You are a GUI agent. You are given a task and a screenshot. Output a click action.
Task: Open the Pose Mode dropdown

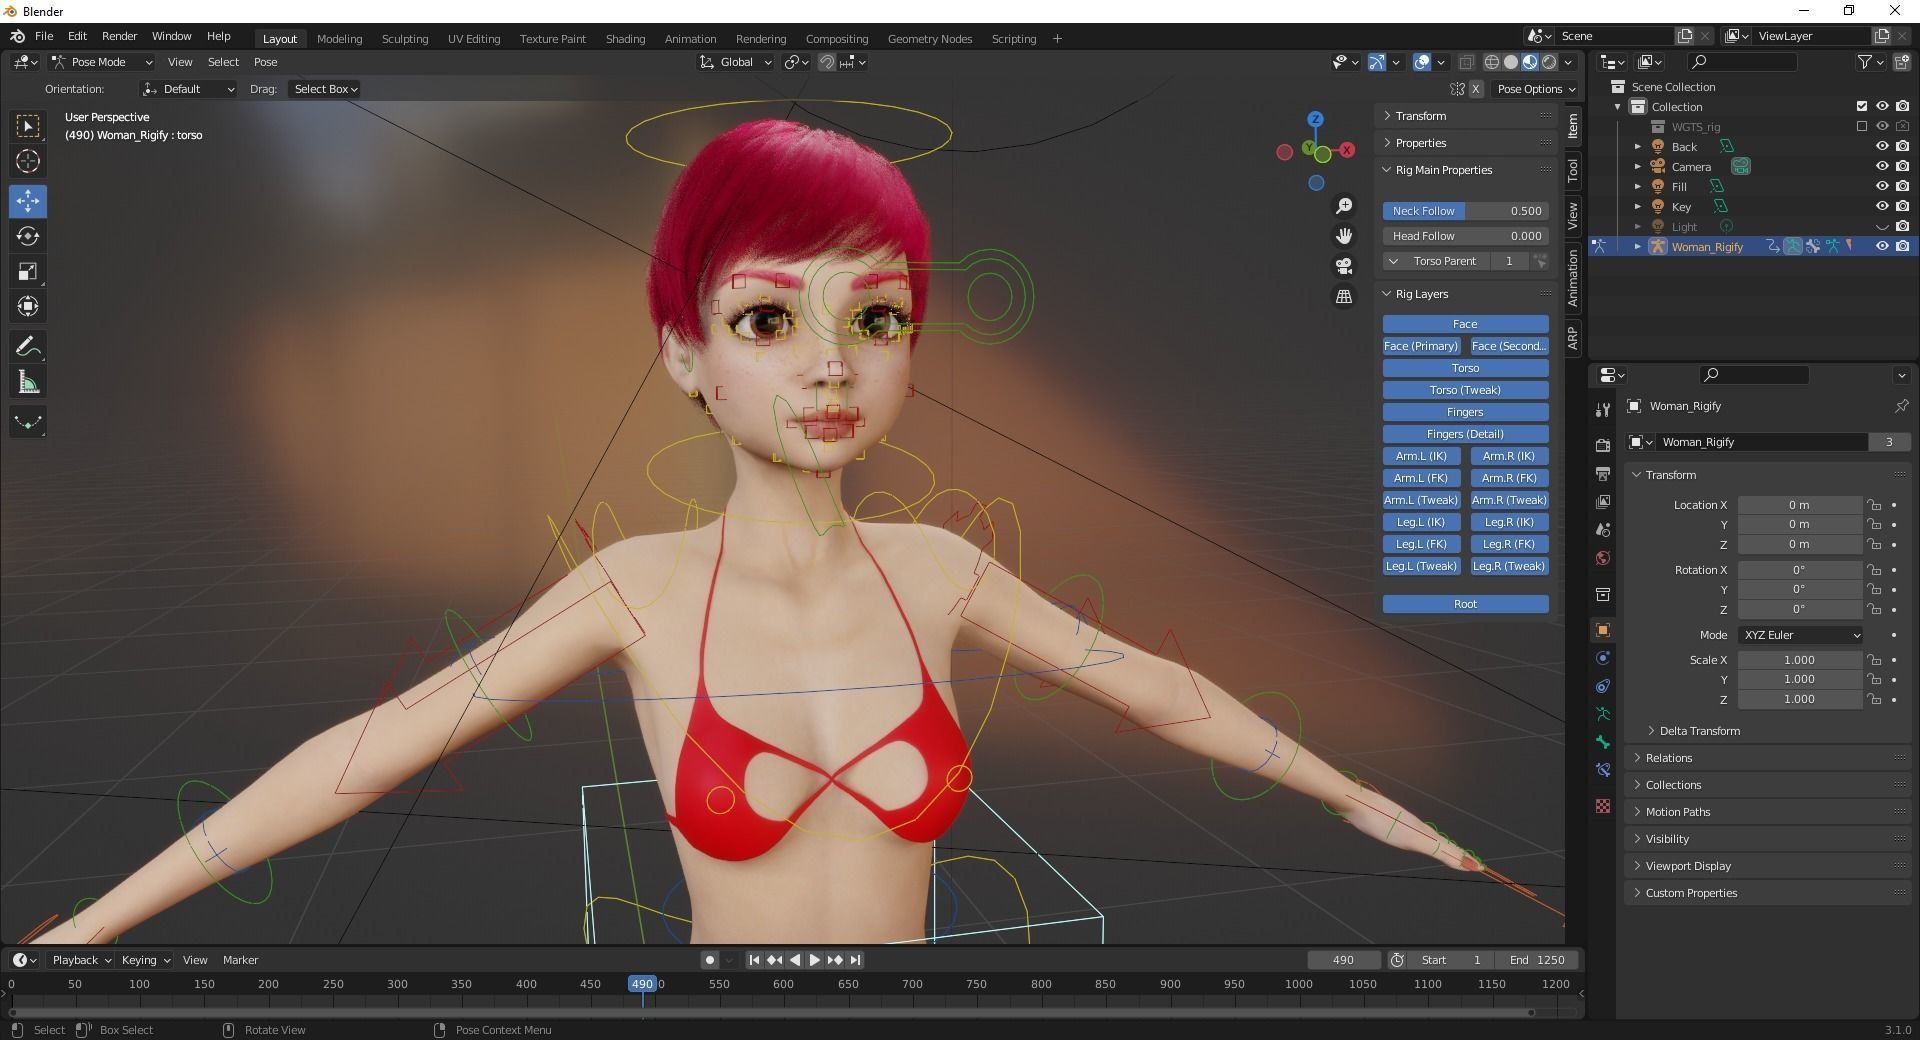[x=101, y=62]
